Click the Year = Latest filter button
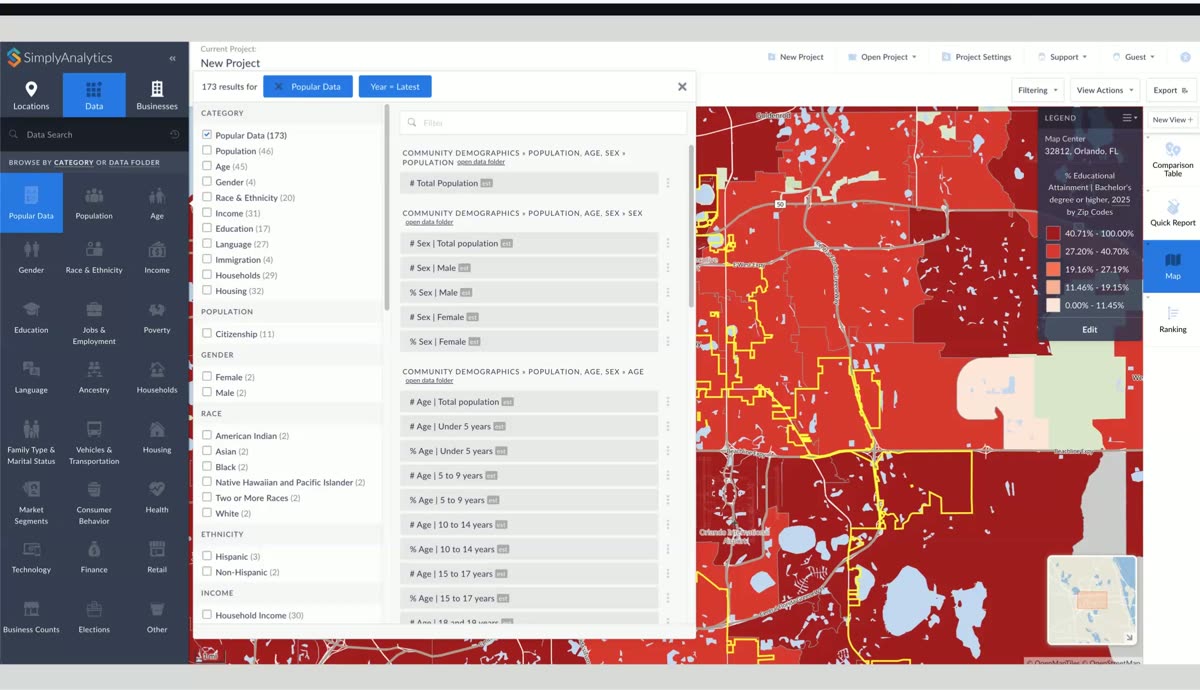Viewport: 1200px width, 690px height. point(395,87)
